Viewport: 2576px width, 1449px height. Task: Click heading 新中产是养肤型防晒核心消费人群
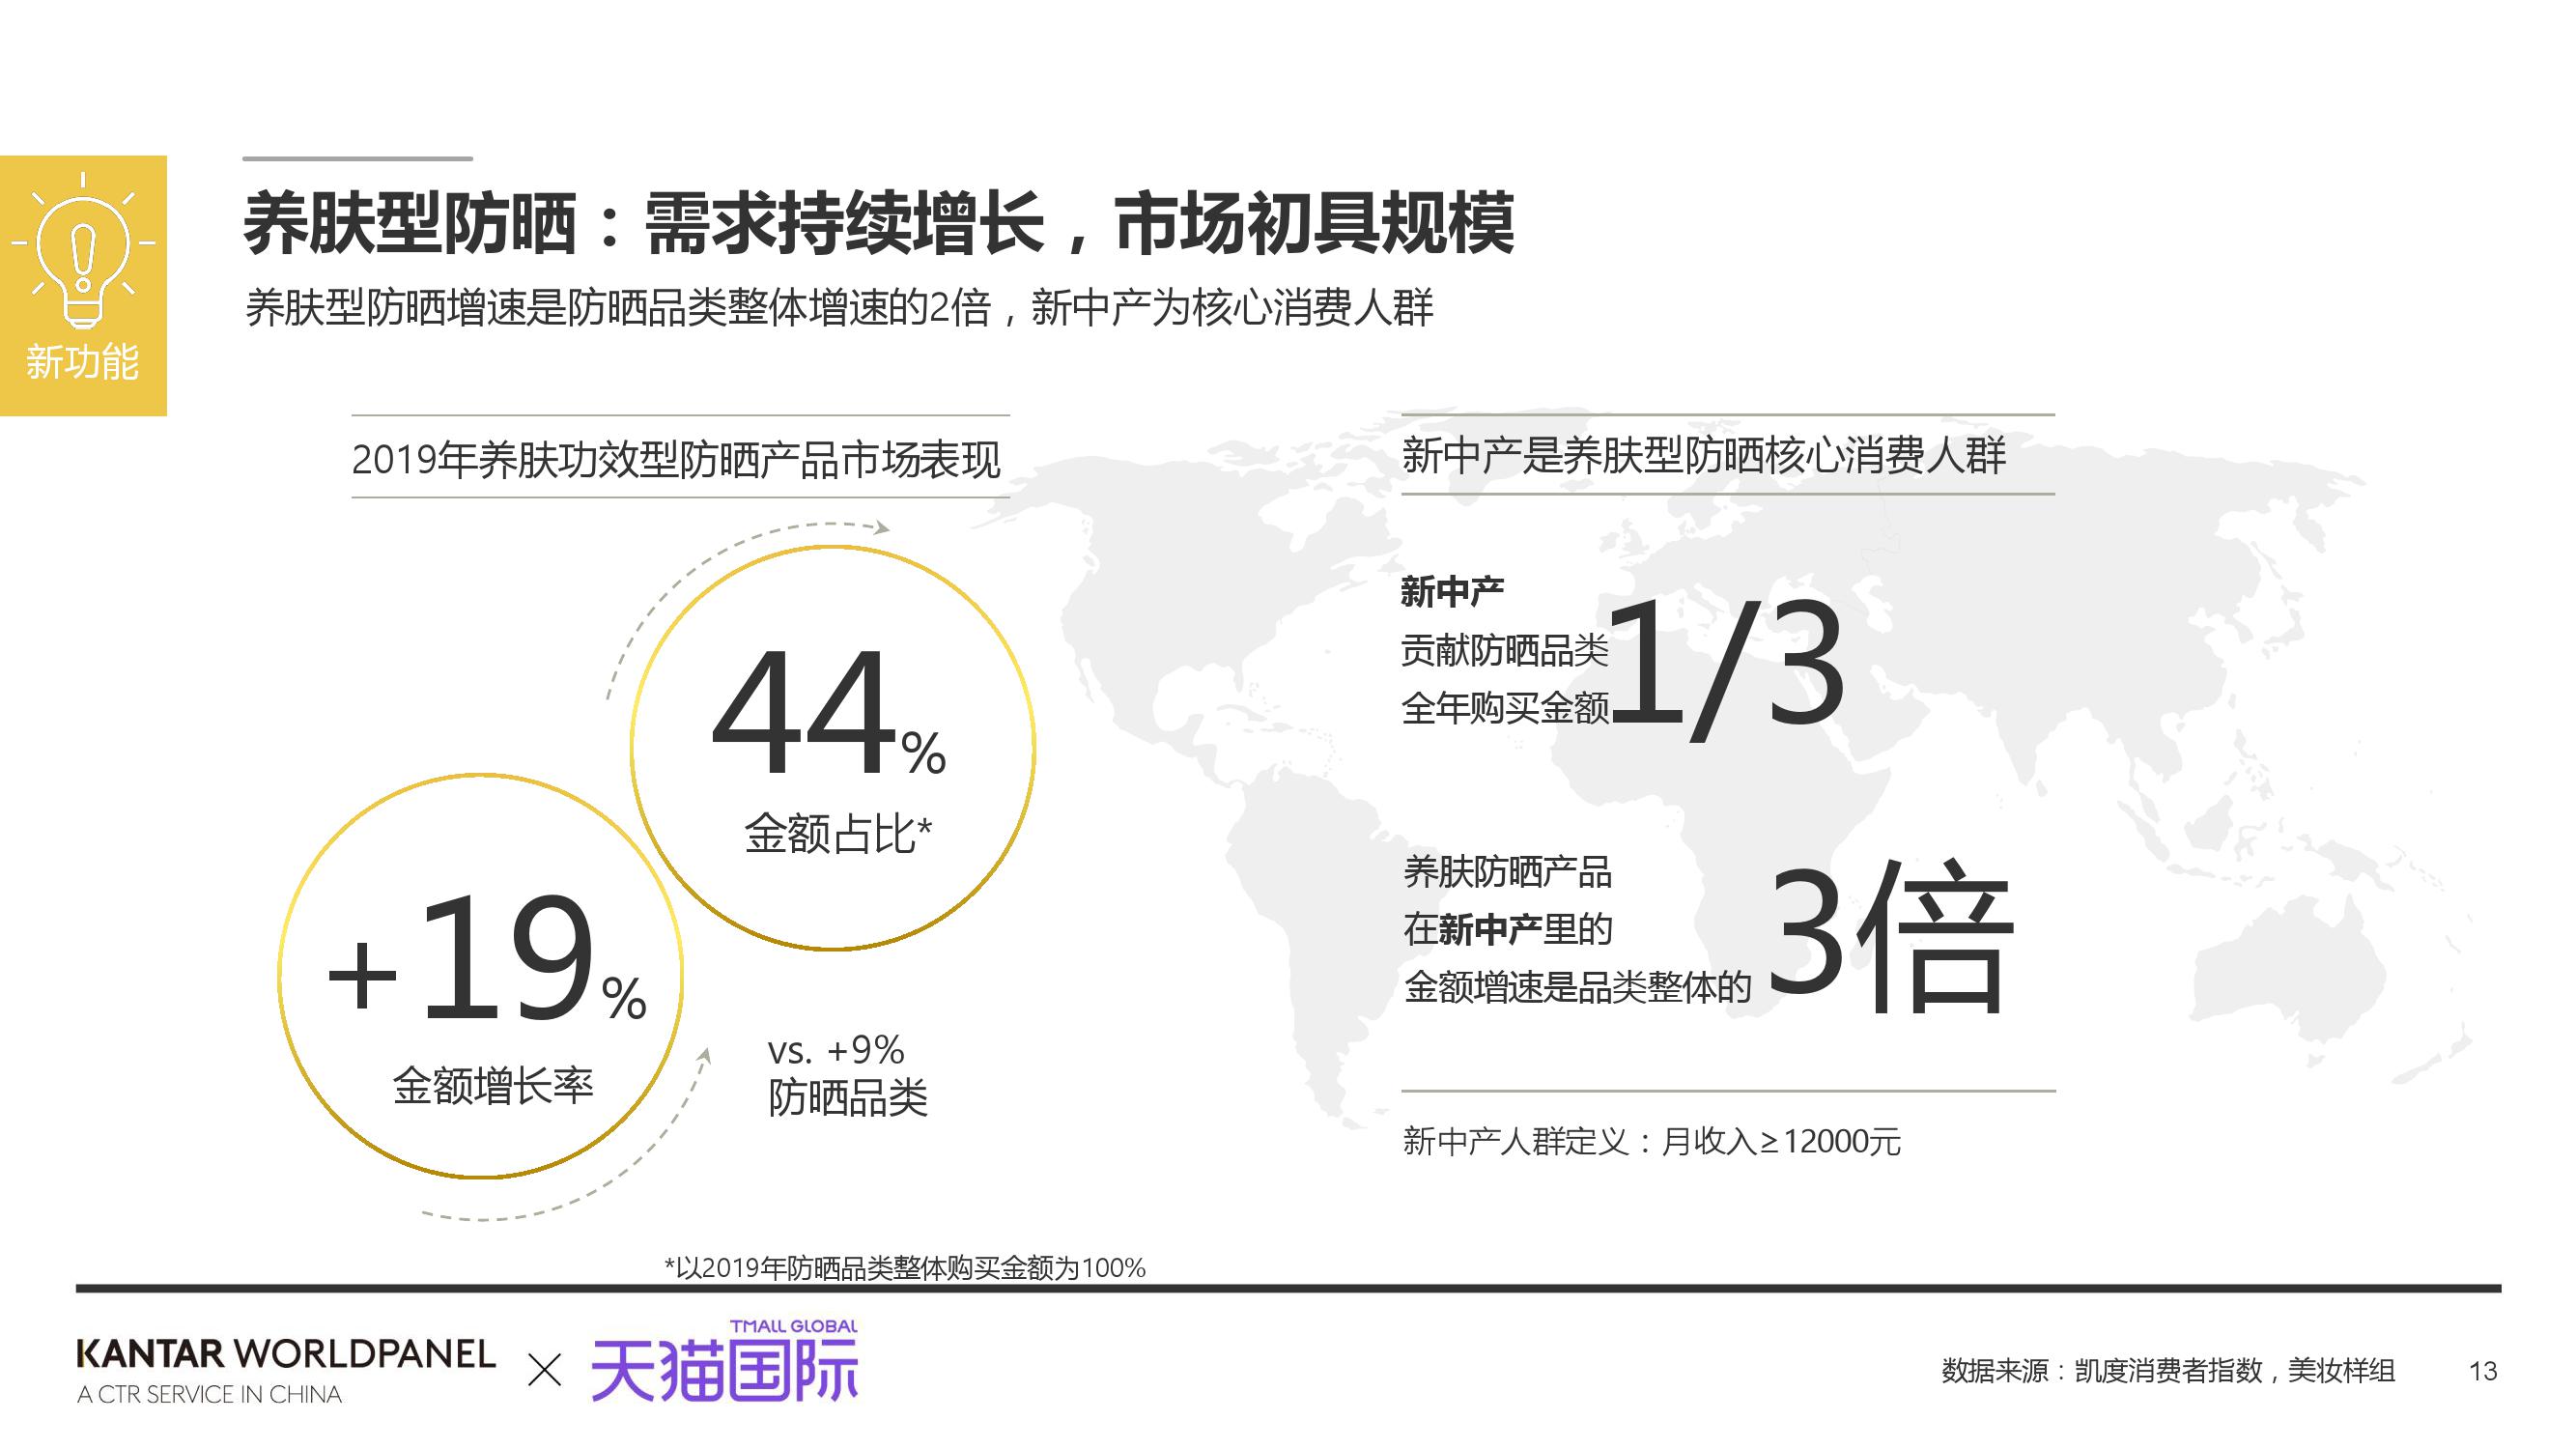pyautogui.click(x=1703, y=455)
